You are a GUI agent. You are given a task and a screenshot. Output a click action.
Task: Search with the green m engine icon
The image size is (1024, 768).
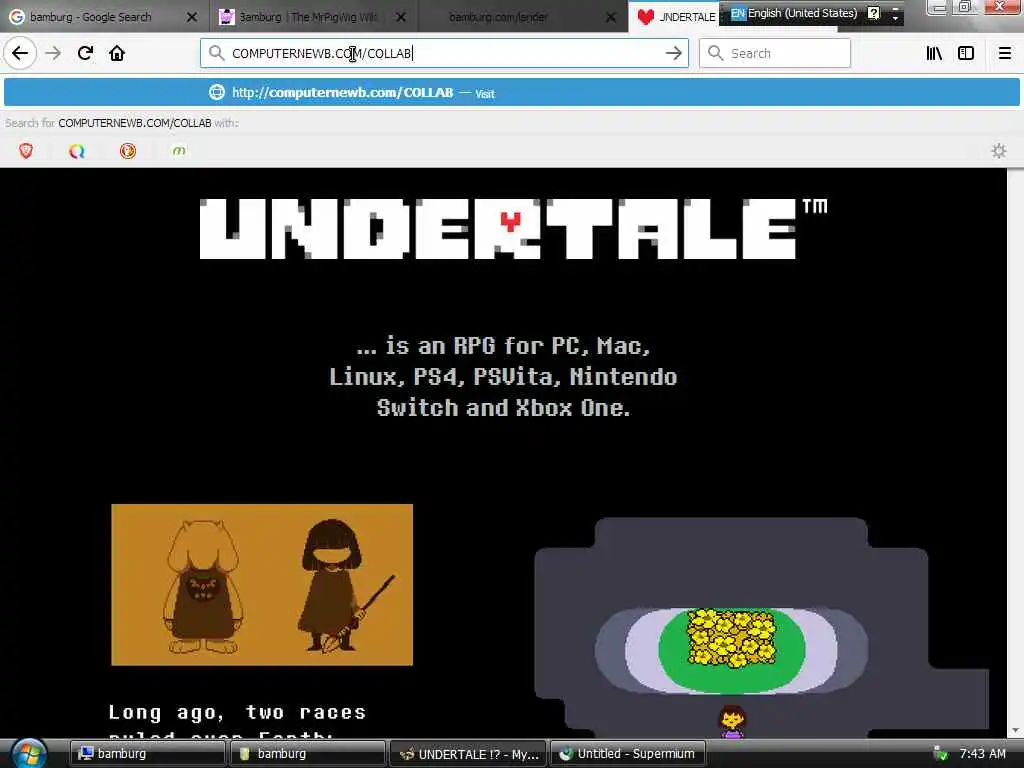[x=179, y=151]
